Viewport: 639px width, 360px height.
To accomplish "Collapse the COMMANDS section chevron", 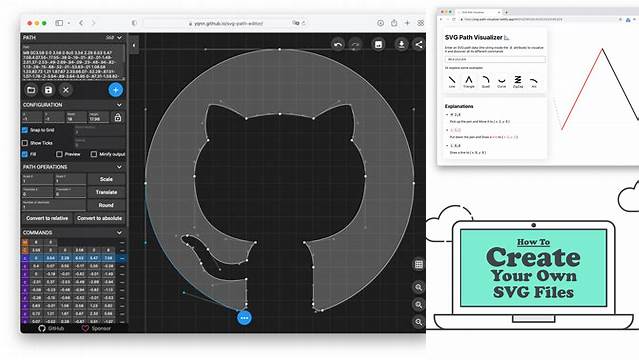I will pyautogui.click(x=119, y=232).
